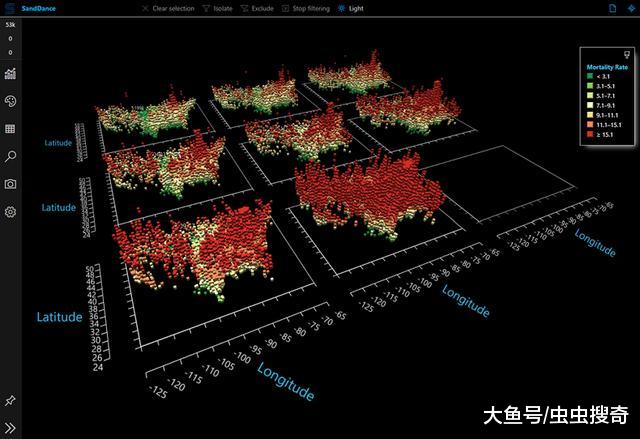Open the Color palette panel
Image resolution: width=640 pixels, height=439 pixels.
11,102
